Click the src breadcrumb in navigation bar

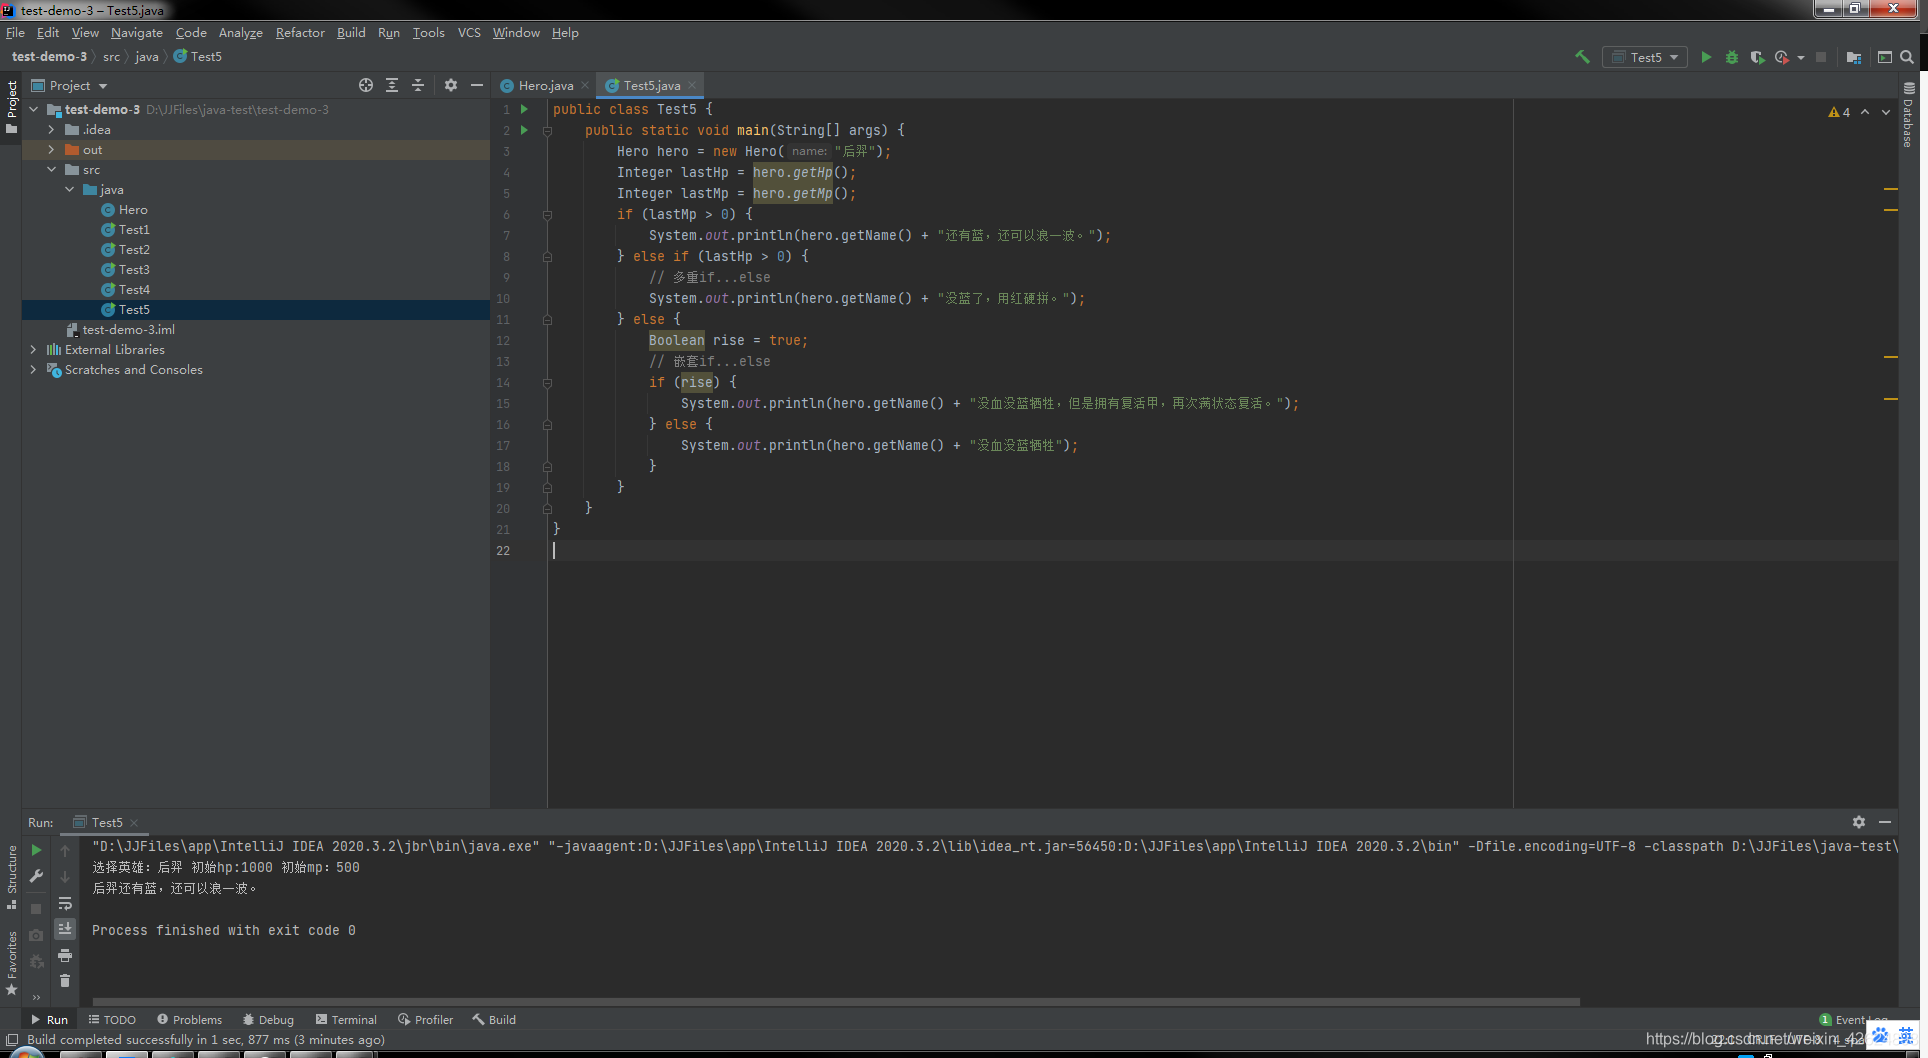111,57
